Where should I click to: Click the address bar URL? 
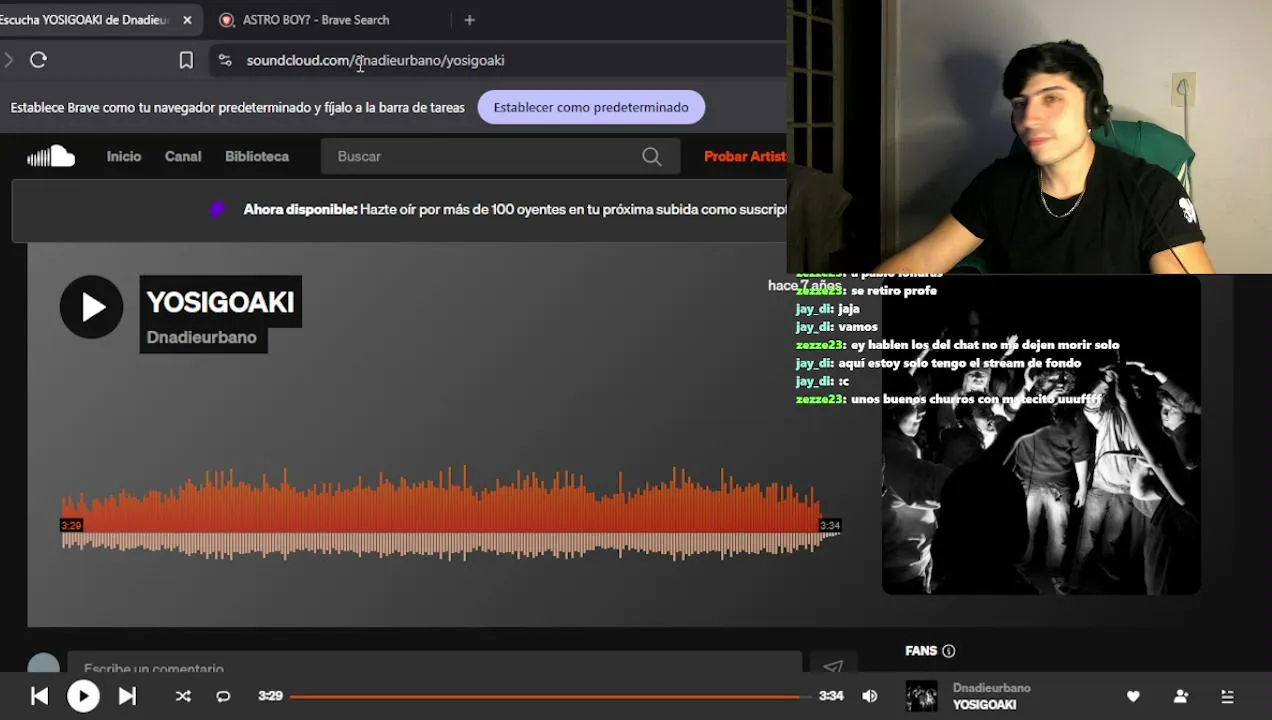375,60
